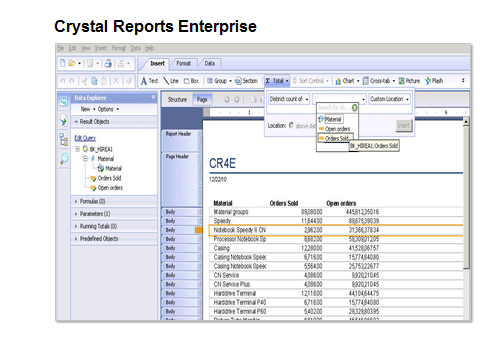Select the Insert ribbon tab
Image resolution: width=480 pixels, height=360 pixels.
click(157, 63)
